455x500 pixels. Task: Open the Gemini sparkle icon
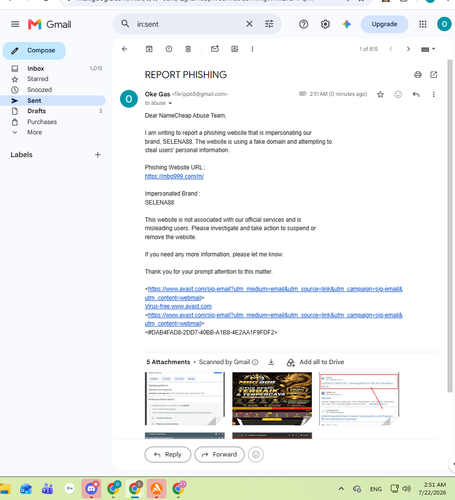click(x=347, y=24)
